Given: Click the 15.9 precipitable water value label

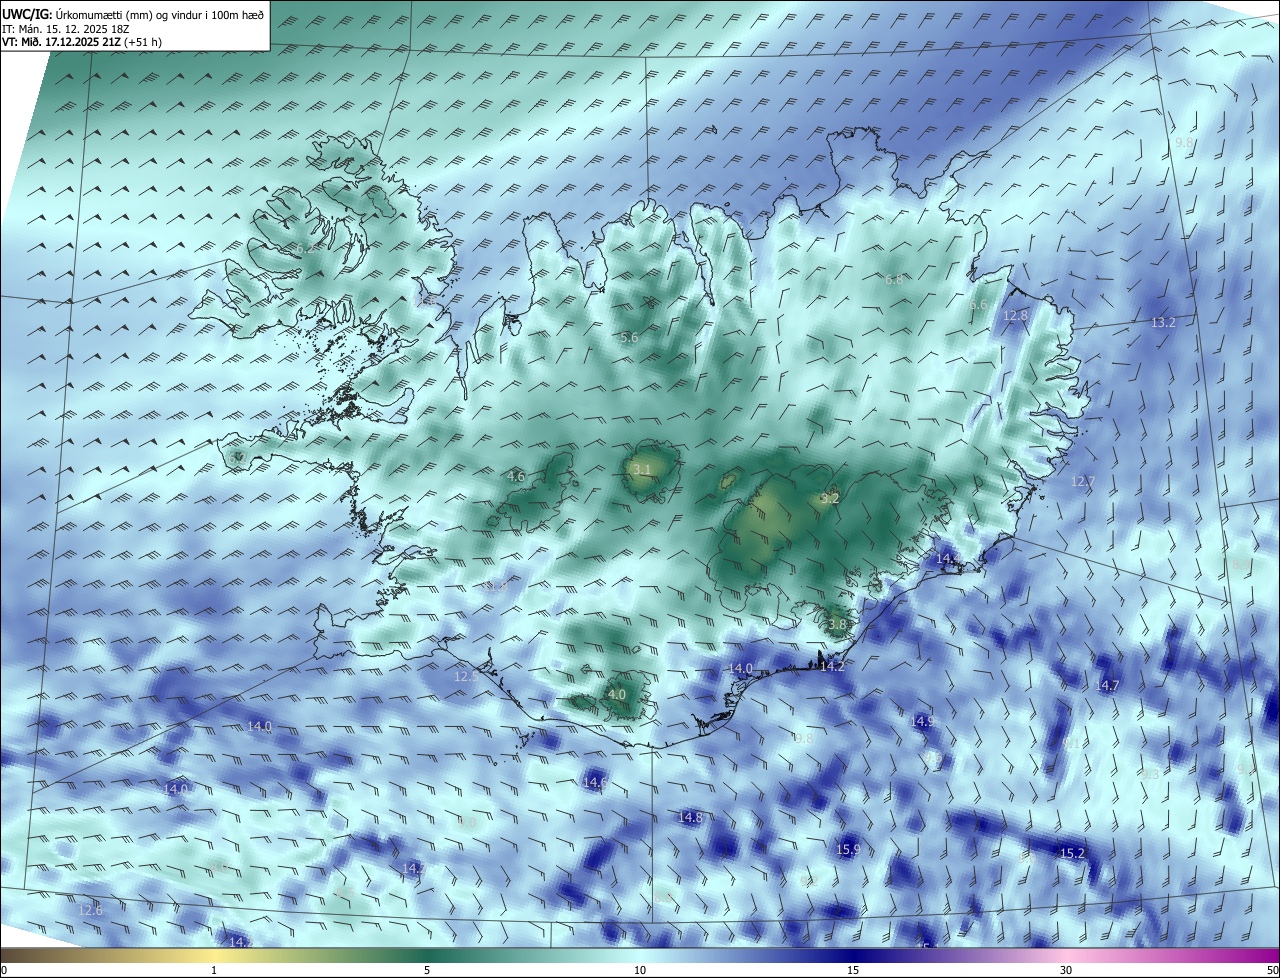Looking at the screenshot, I should [x=848, y=849].
